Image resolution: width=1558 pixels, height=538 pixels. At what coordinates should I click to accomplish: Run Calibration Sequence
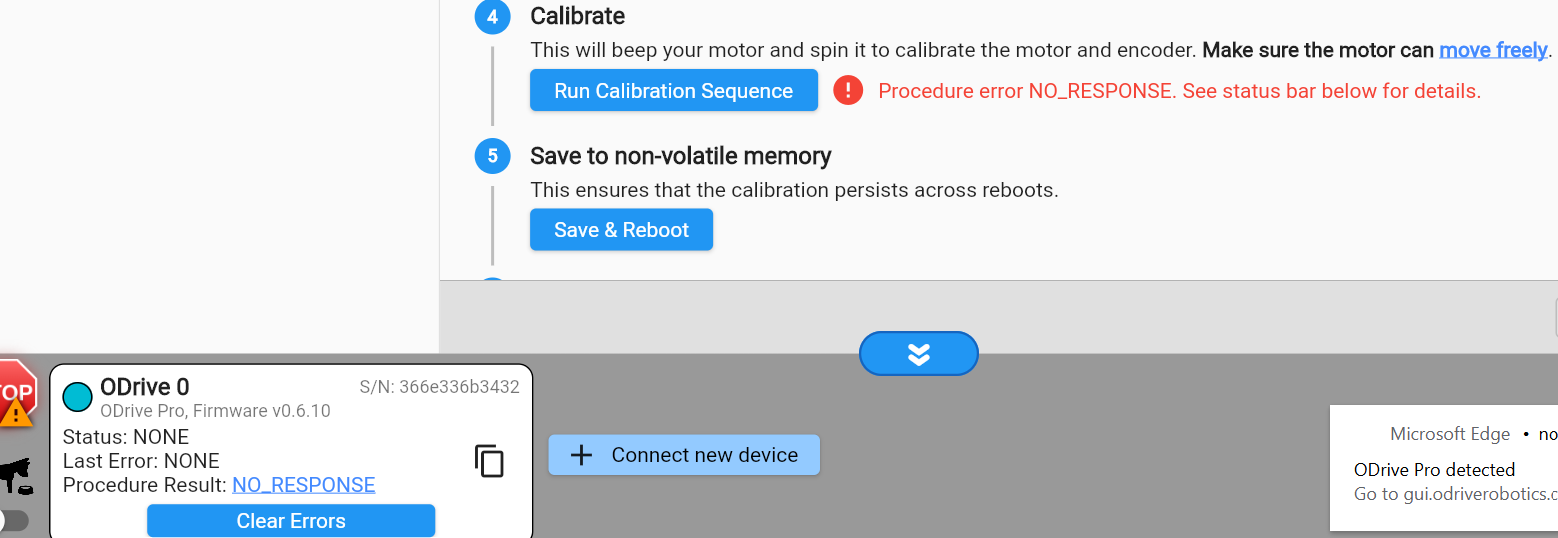coord(674,90)
